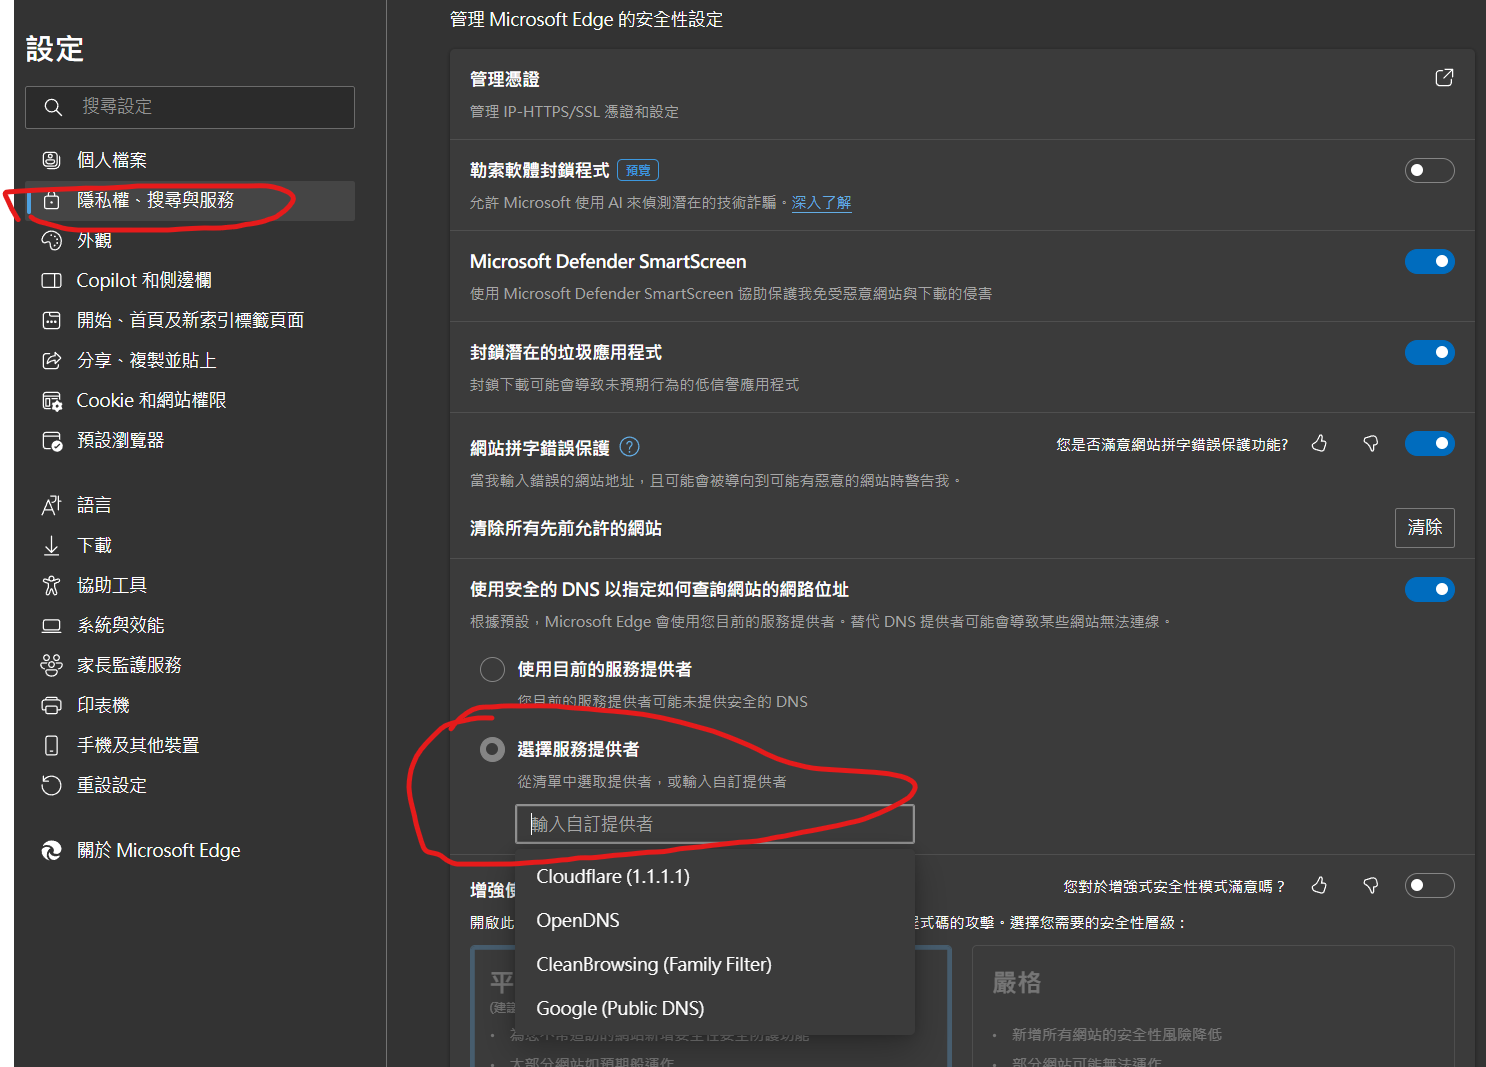Open 個人檔案 settings page
This screenshot has width=1486, height=1067.
tap(190, 160)
